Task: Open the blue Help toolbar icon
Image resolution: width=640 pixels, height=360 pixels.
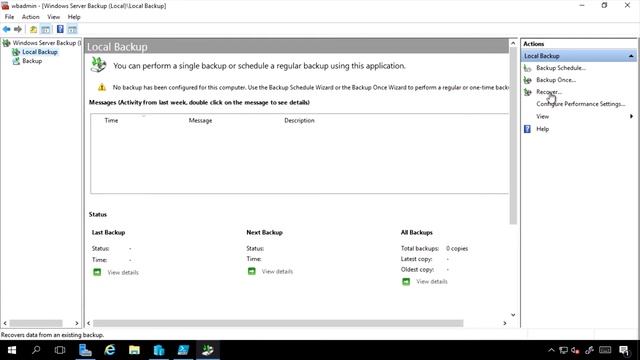Action: click(x=60, y=29)
